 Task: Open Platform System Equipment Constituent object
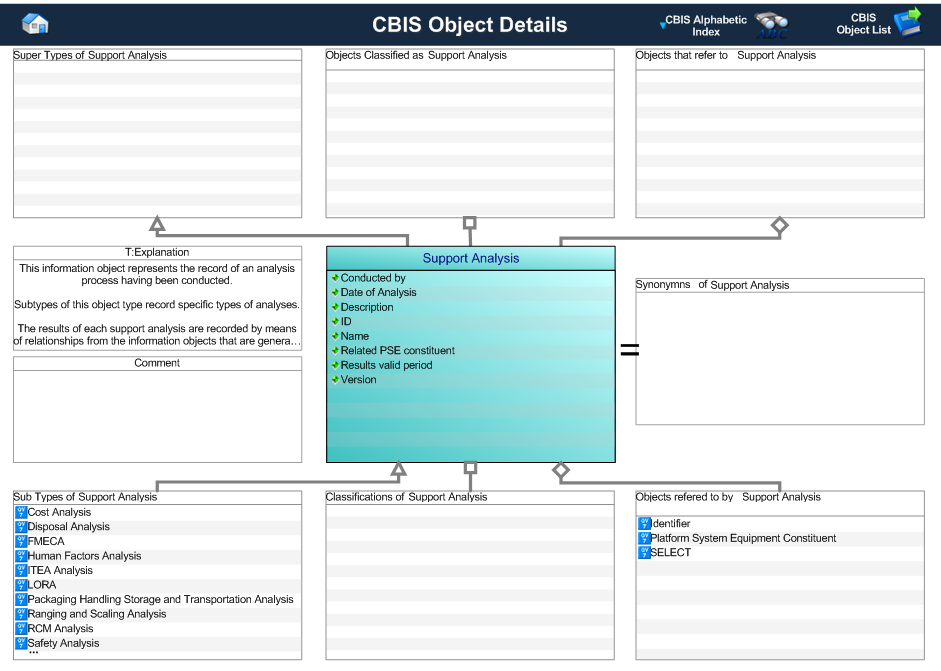pos(744,538)
